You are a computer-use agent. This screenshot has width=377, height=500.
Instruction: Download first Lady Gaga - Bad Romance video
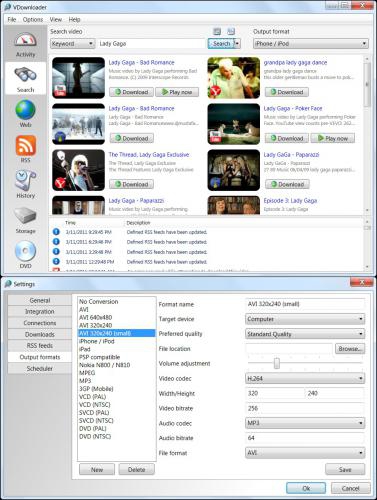pyautogui.click(x=132, y=92)
